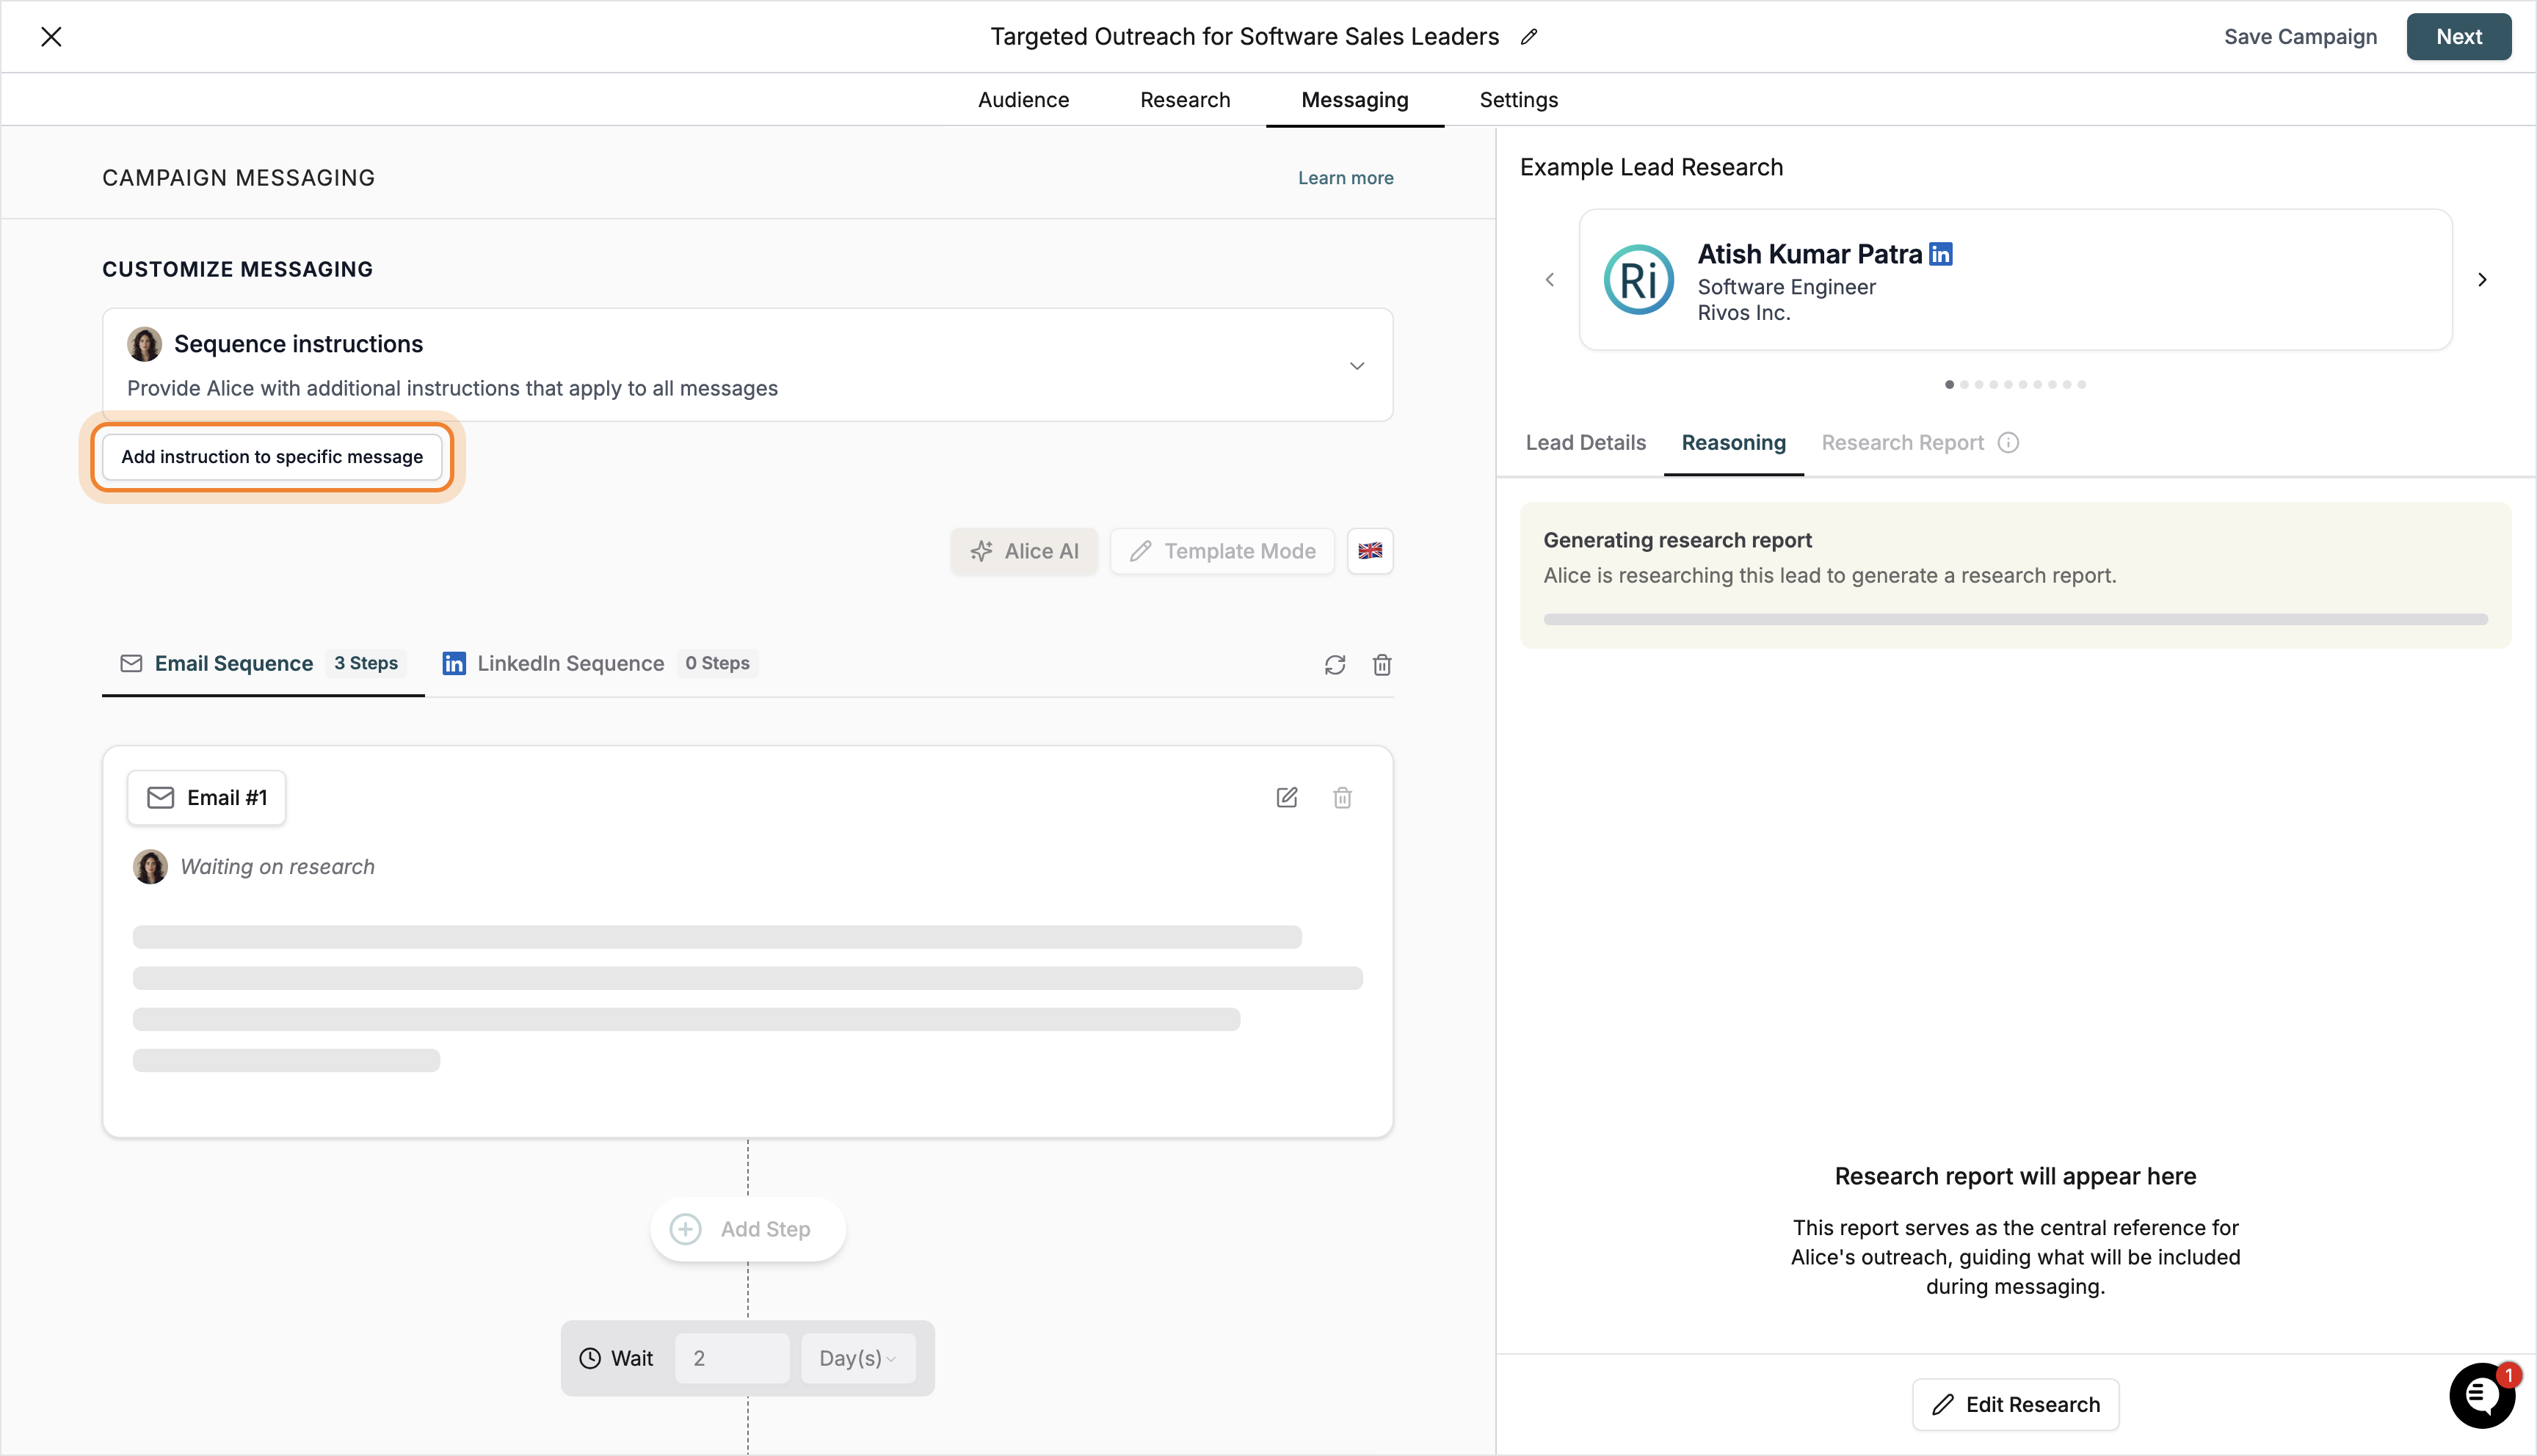Click Add instruction to specific message
The image size is (2537, 1456).
pyautogui.click(x=271, y=456)
